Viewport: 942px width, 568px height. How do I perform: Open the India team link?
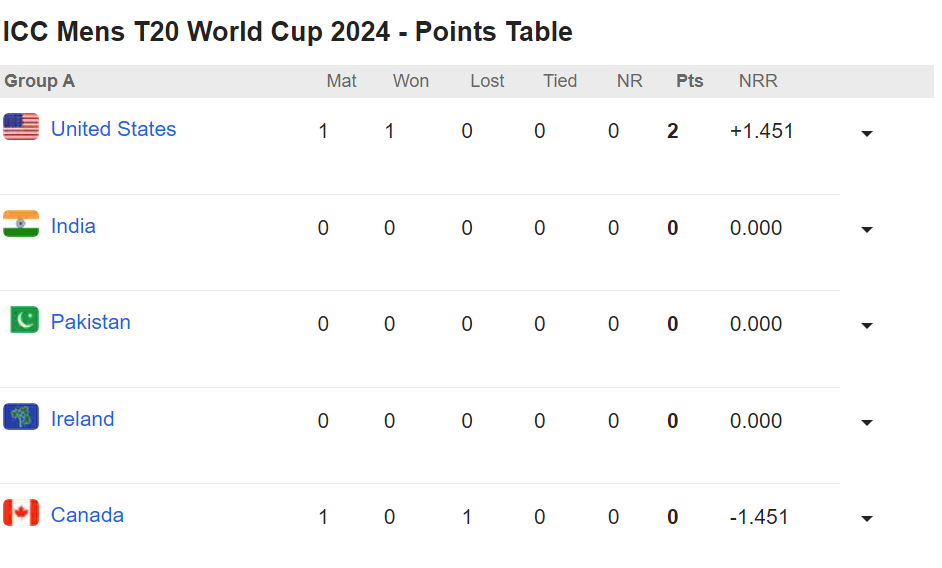point(73,226)
